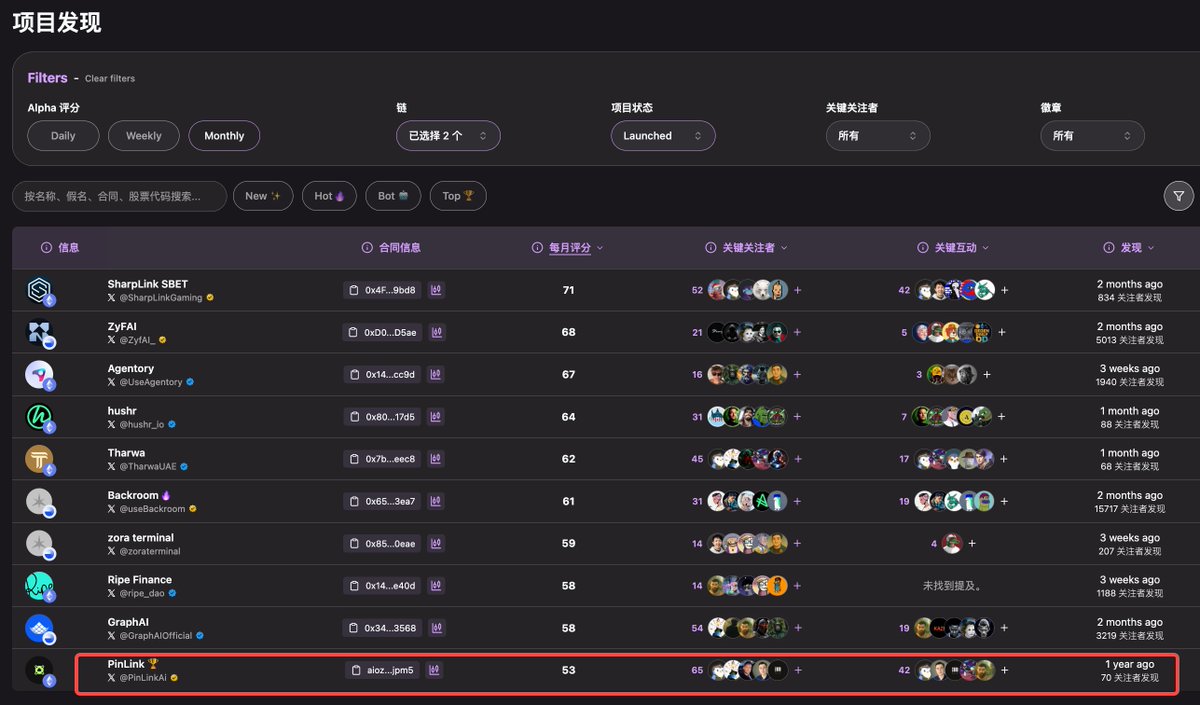Open the 项目状态 Launched dropdown
This screenshot has width=1200, height=705.
tap(663, 136)
